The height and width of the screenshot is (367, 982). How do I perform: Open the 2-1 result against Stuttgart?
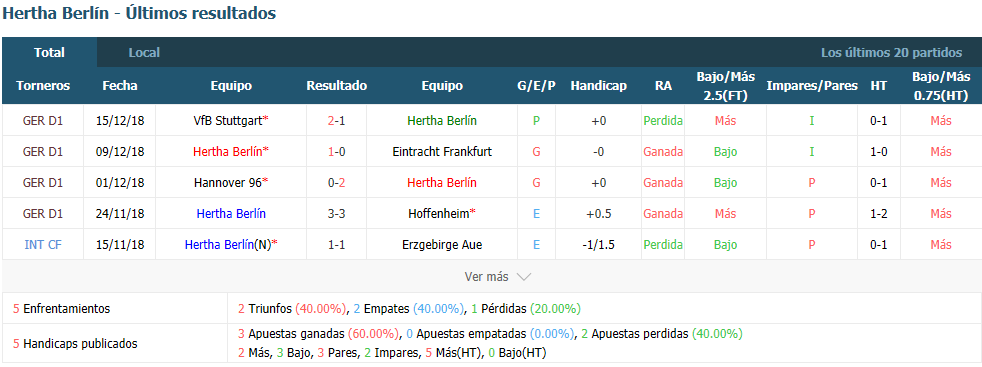pyautogui.click(x=336, y=120)
